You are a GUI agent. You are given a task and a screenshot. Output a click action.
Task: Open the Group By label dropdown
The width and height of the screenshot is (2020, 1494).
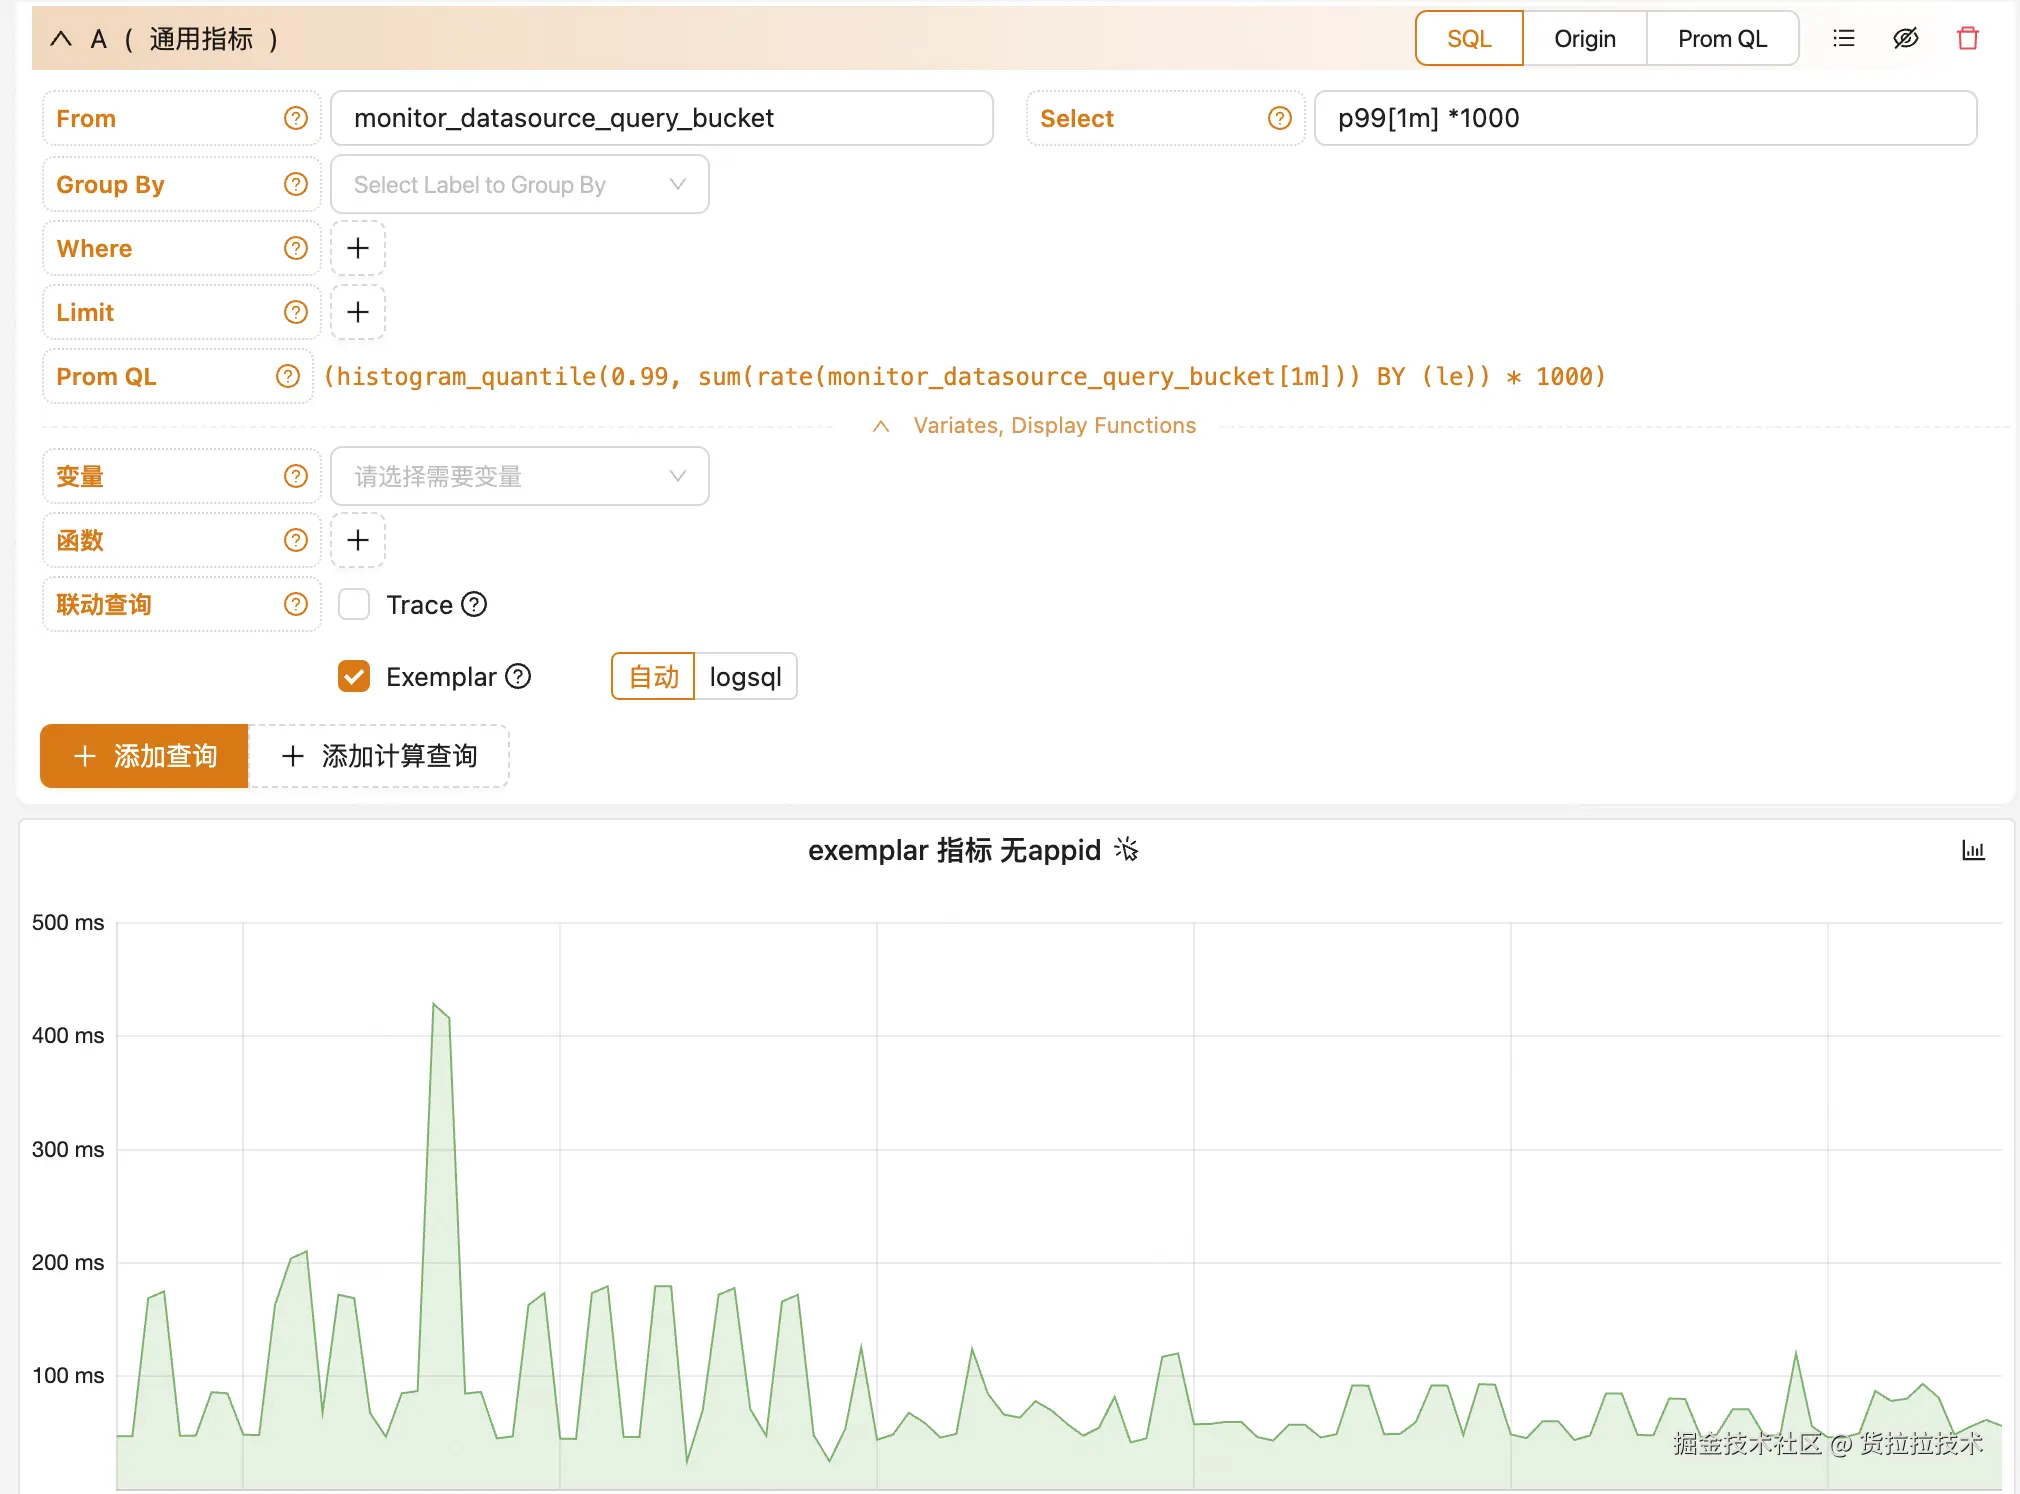tap(519, 185)
